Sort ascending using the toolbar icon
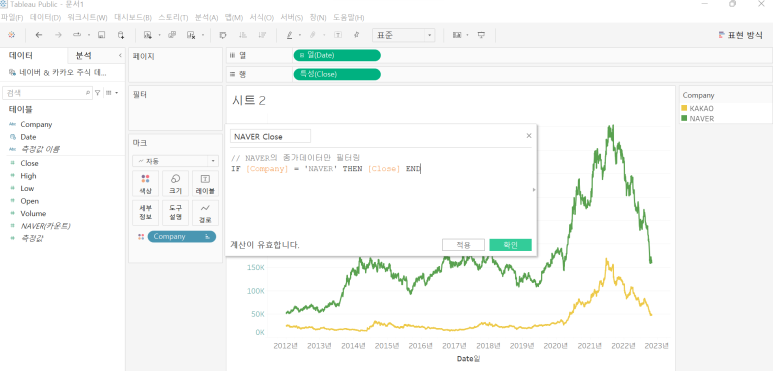 pyautogui.click(x=243, y=35)
